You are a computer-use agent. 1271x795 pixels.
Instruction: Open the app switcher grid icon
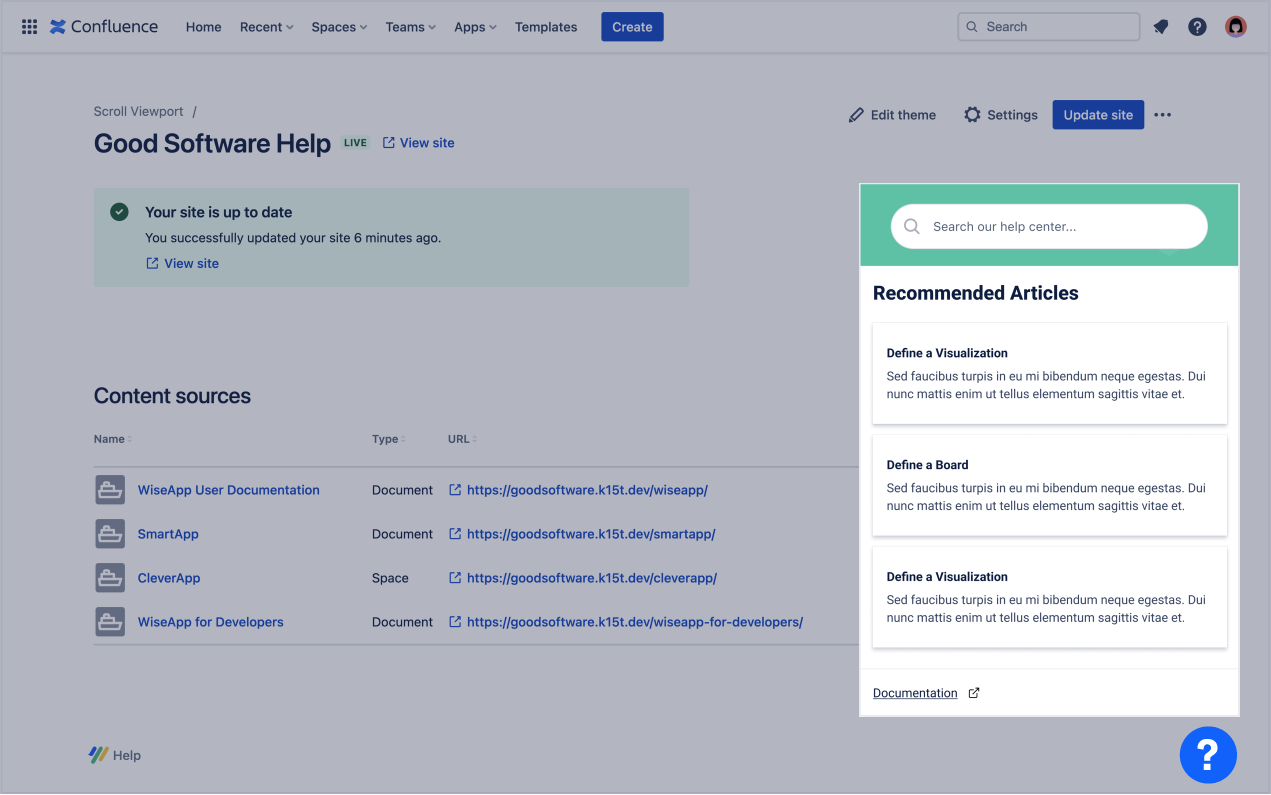click(x=30, y=27)
